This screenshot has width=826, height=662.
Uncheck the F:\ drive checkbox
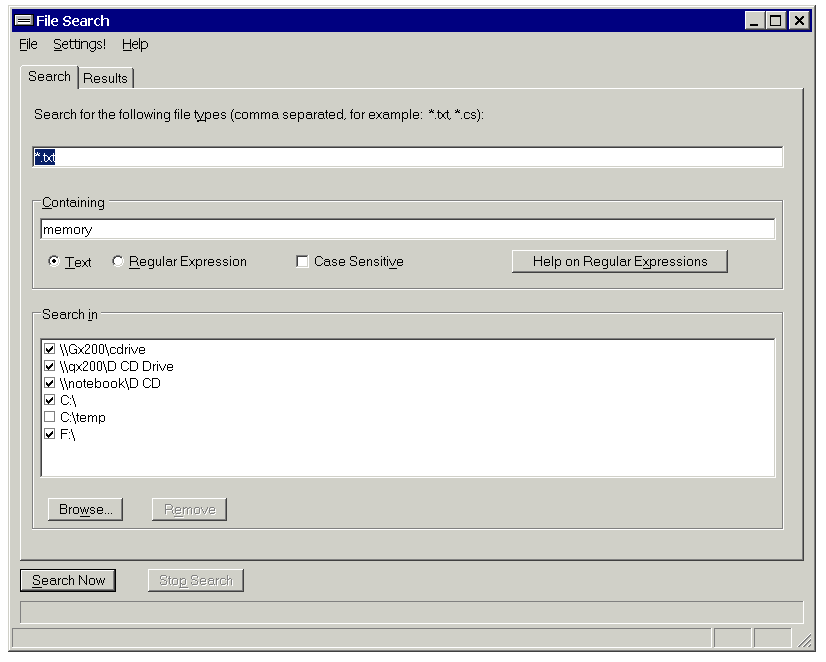(50, 435)
